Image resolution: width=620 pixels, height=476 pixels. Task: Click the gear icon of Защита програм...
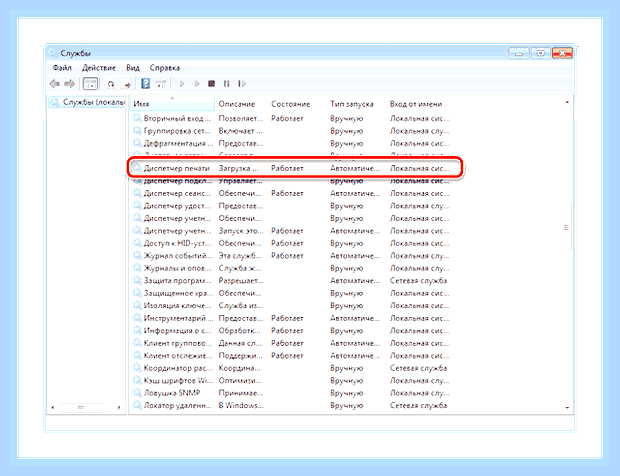[137, 281]
